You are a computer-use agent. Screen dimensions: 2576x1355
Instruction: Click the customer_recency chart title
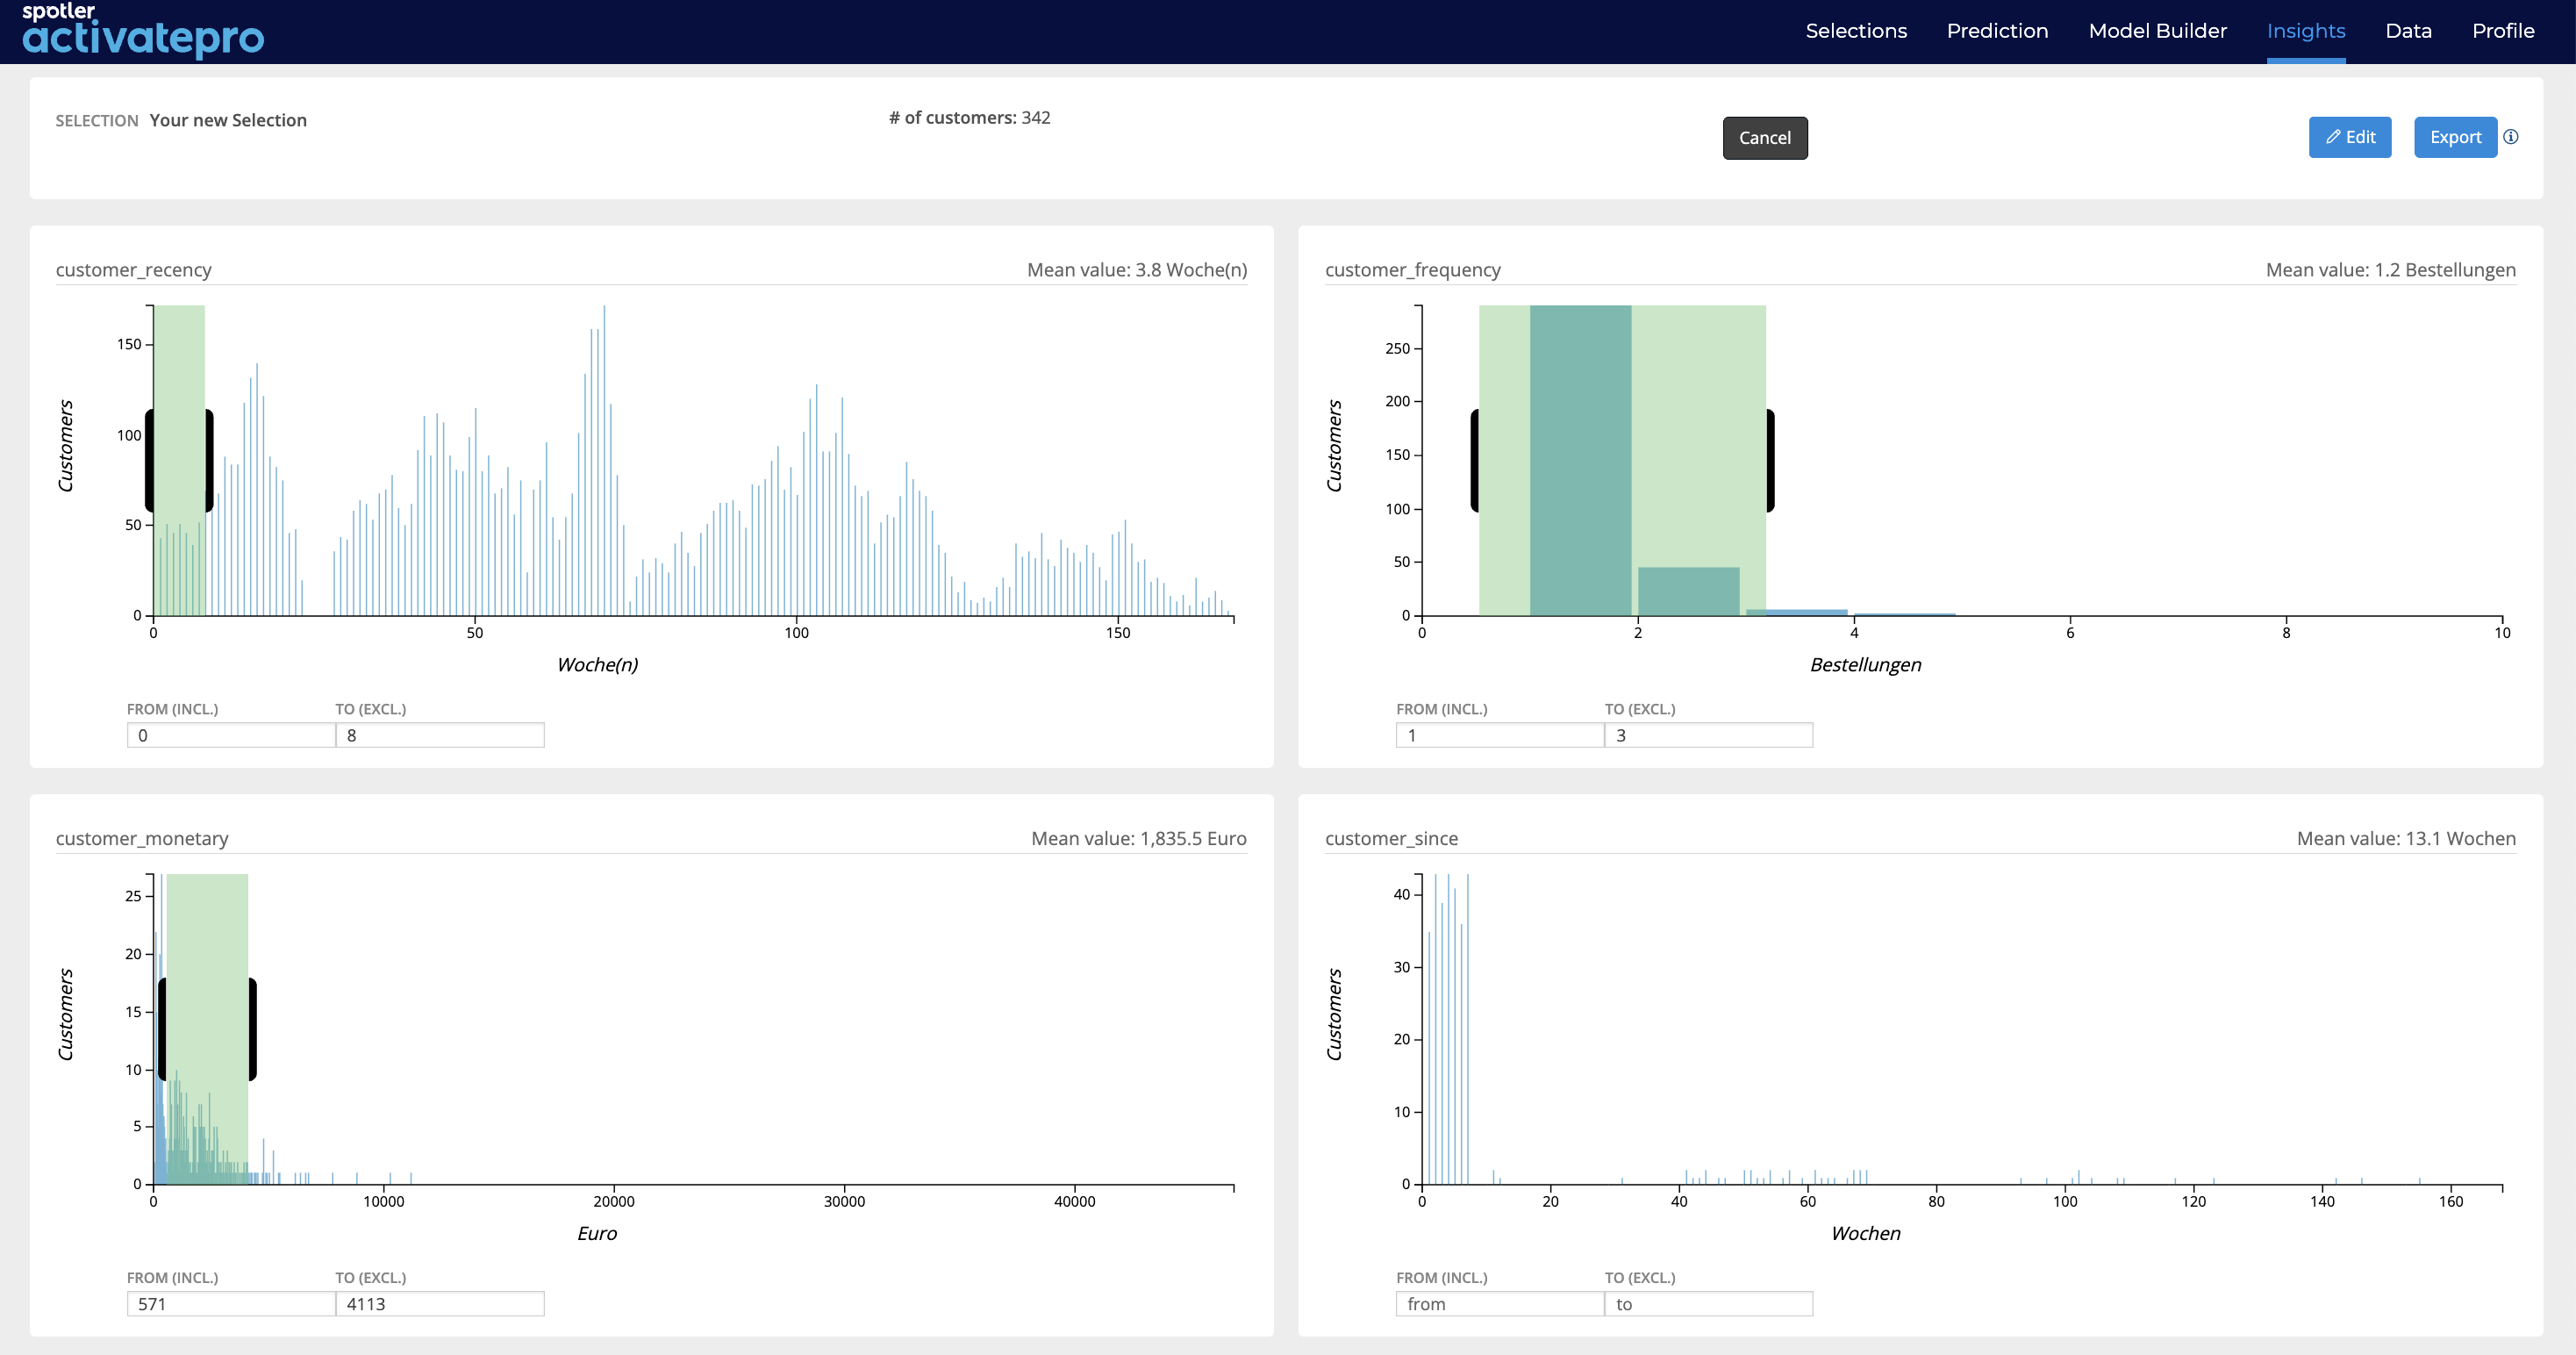point(133,270)
